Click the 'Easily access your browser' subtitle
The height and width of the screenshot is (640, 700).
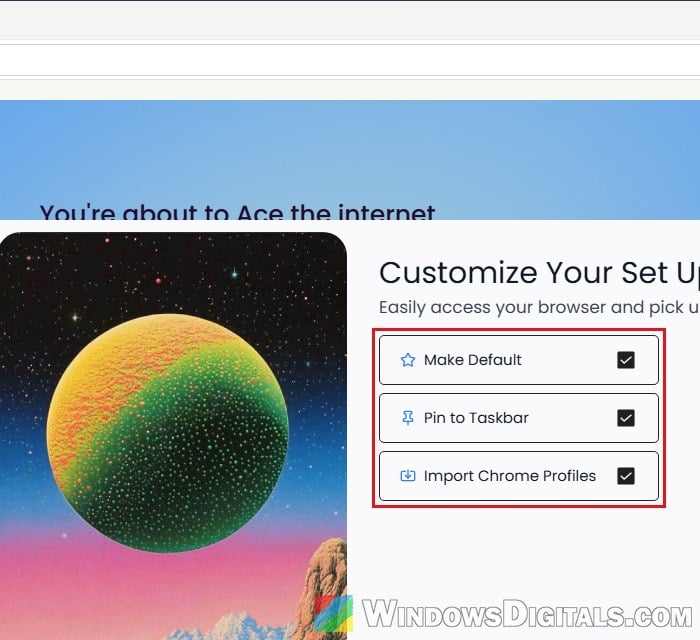(539, 308)
